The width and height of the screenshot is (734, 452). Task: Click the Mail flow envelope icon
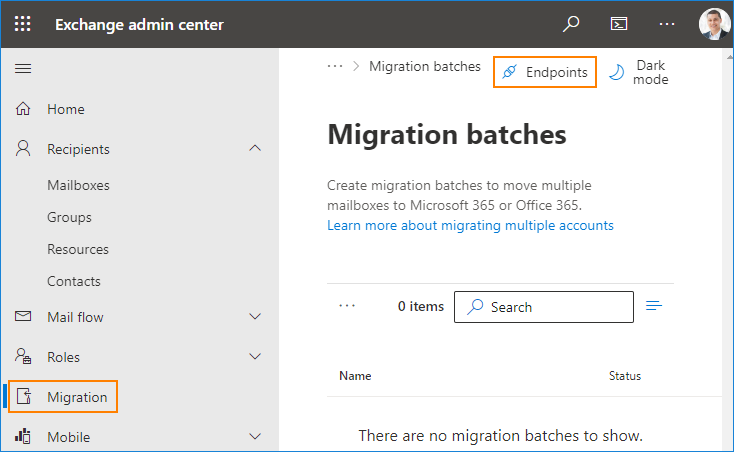23,316
